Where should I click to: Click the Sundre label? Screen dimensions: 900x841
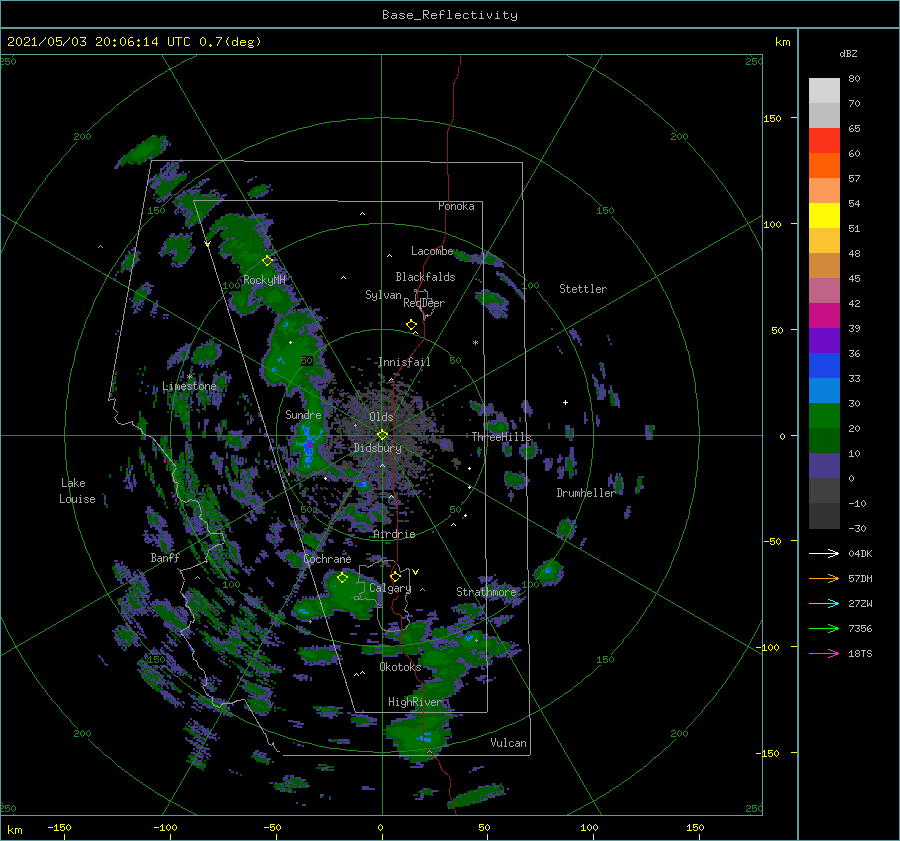tap(304, 414)
